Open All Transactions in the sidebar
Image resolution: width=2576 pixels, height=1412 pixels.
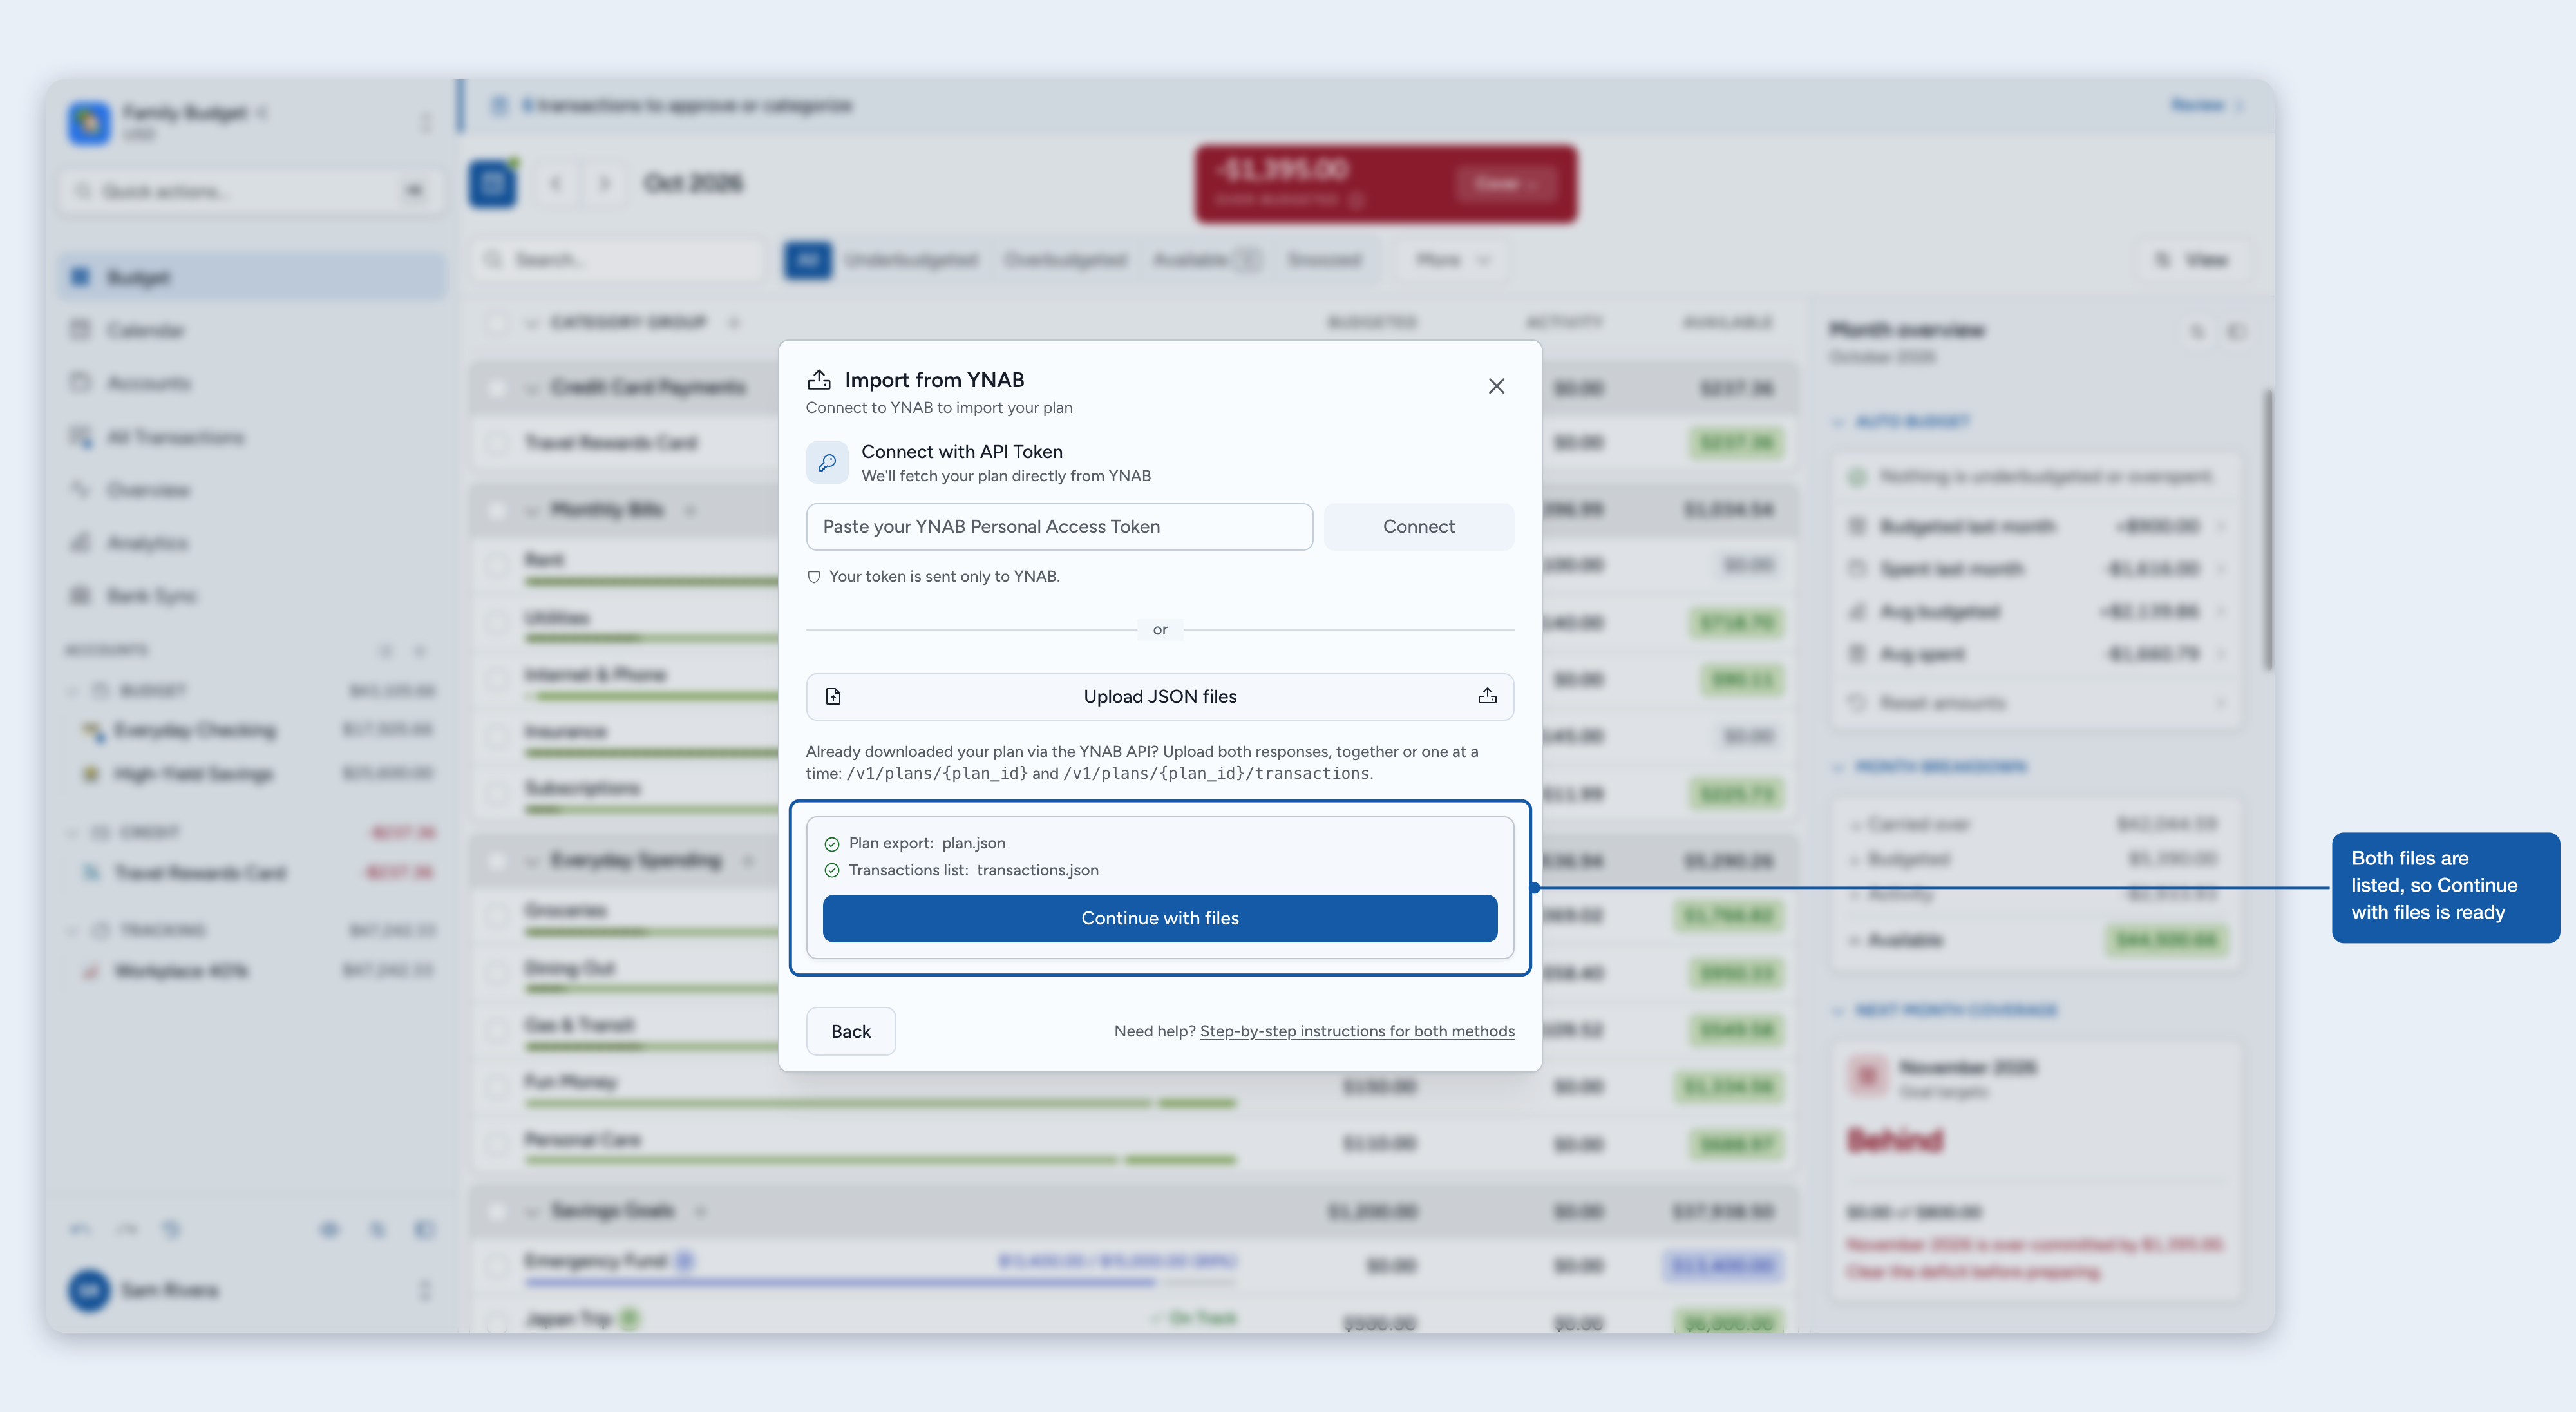click(x=252, y=437)
